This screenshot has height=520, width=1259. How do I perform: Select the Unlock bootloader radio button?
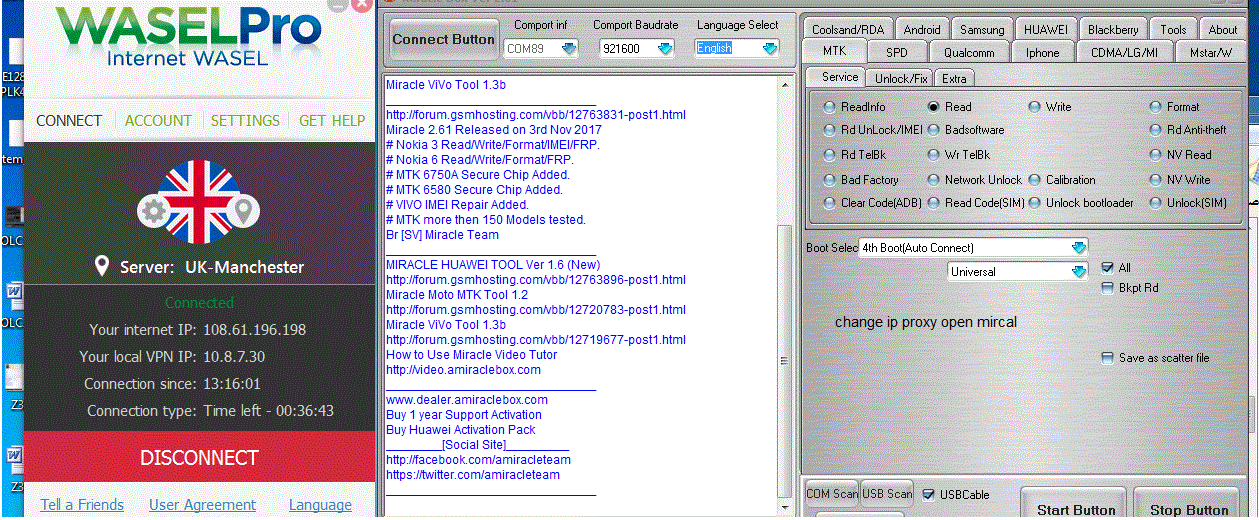tap(1035, 203)
